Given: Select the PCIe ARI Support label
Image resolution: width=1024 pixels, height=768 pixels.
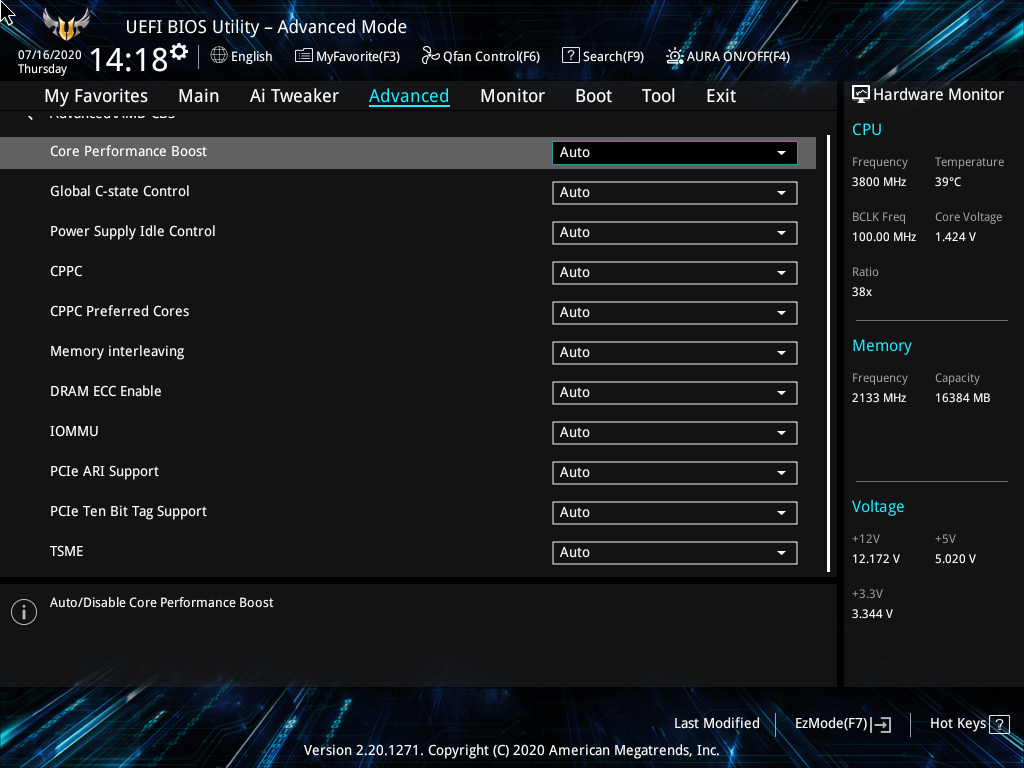Looking at the screenshot, I should point(104,472).
